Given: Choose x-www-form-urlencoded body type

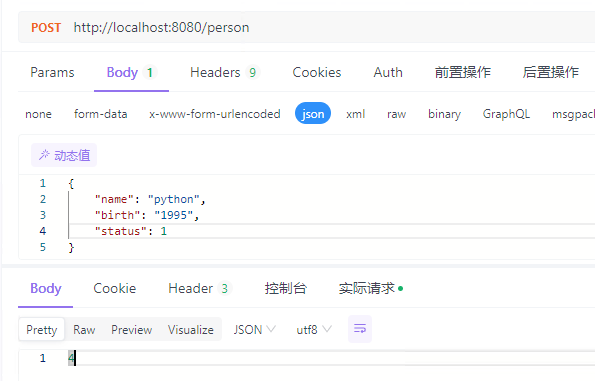Looking at the screenshot, I should pos(215,114).
